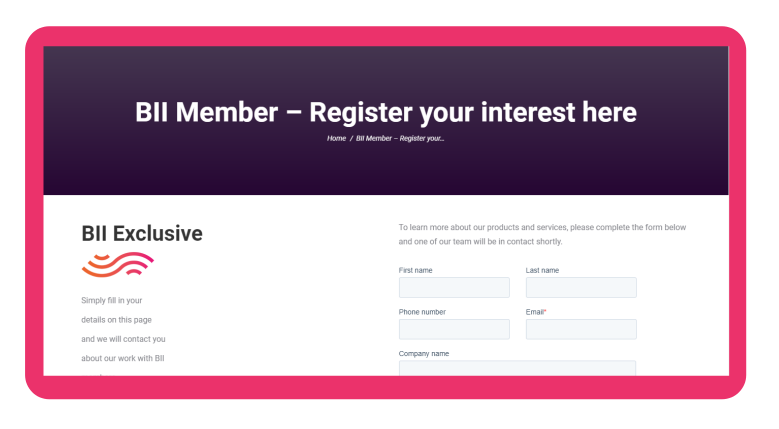Click the orange-pink wave logo under BII Exclusive
This screenshot has height=429, width=779.
click(x=118, y=265)
